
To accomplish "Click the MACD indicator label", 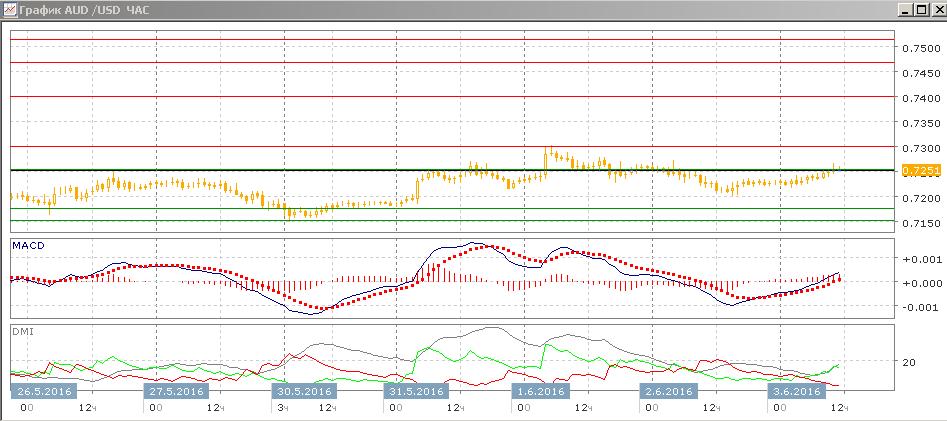I will click(x=29, y=245).
